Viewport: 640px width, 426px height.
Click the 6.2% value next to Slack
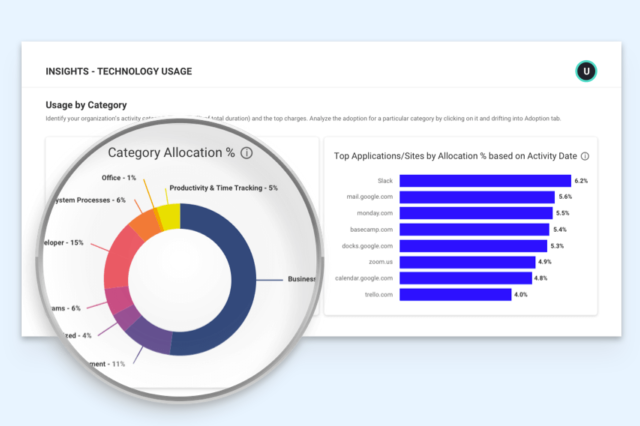click(x=581, y=181)
